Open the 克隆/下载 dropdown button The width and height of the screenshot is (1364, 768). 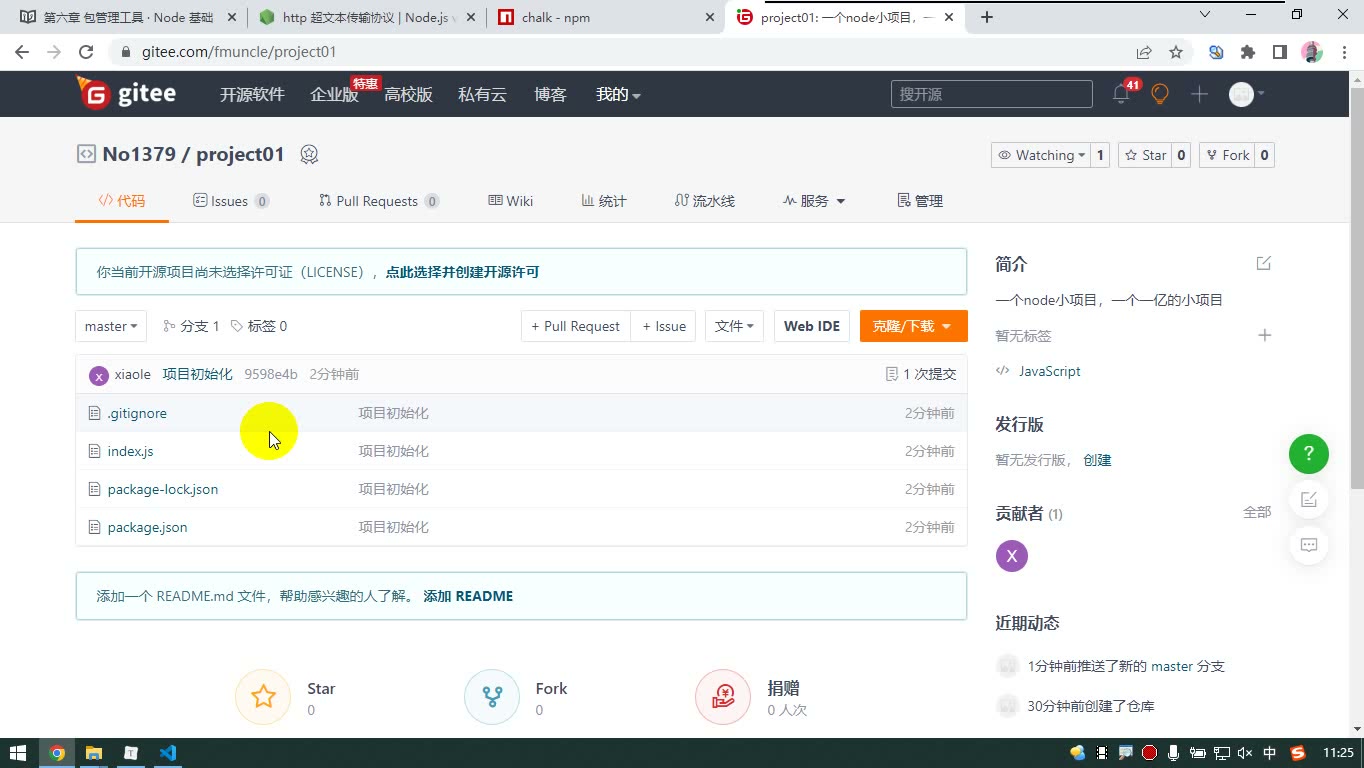point(913,326)
